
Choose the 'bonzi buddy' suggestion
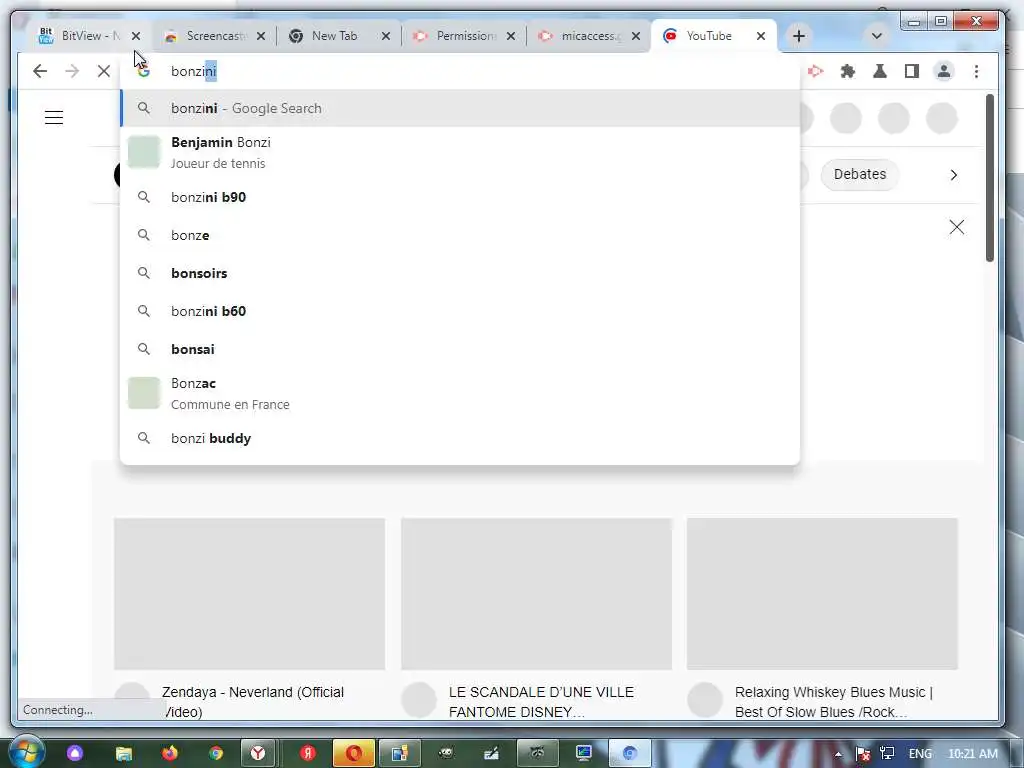tap(460, 438)
